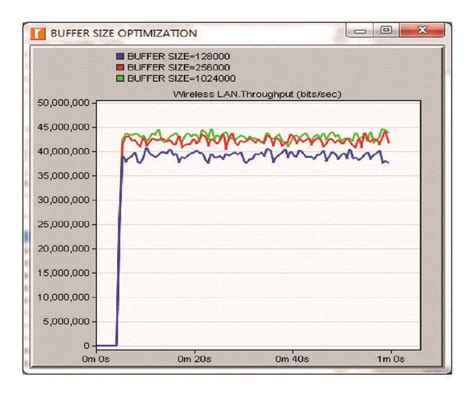Click the 0m 20s time axis label
Image resolution: width=474 pixels, height=397 pixels.
(x=194, y=359)
